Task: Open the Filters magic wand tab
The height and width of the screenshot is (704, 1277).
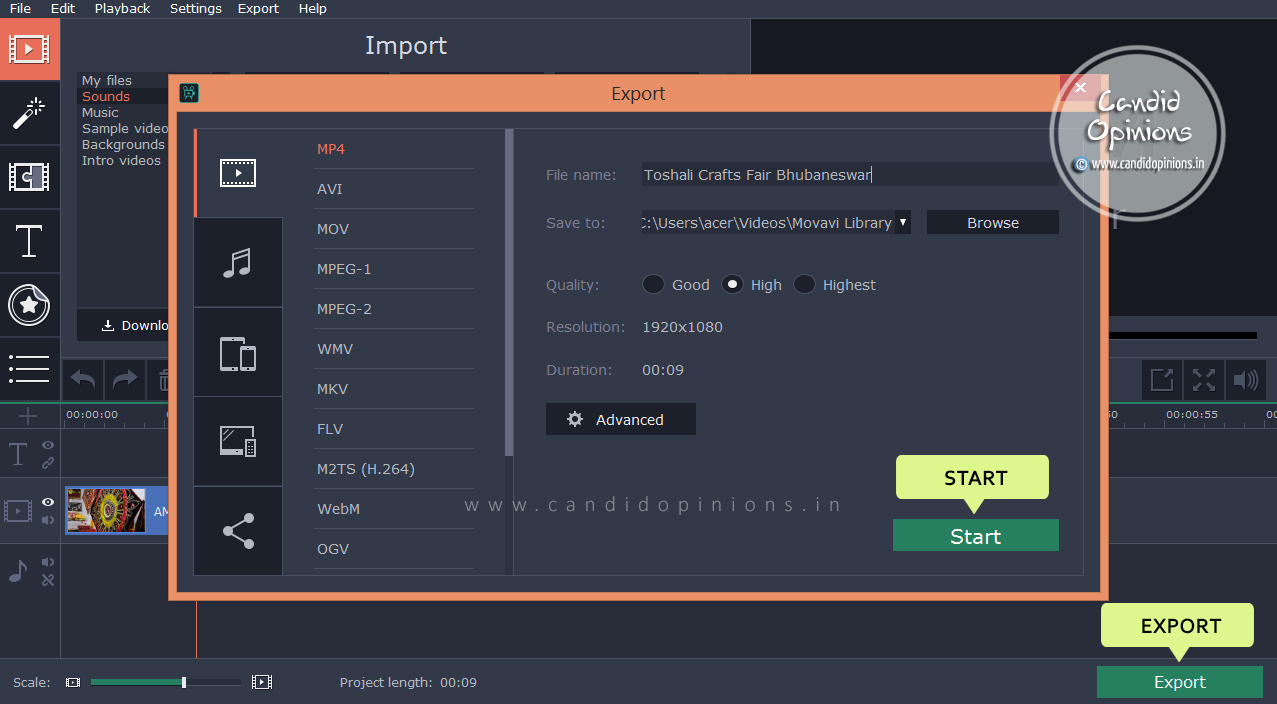Action: tap(30, 113)
